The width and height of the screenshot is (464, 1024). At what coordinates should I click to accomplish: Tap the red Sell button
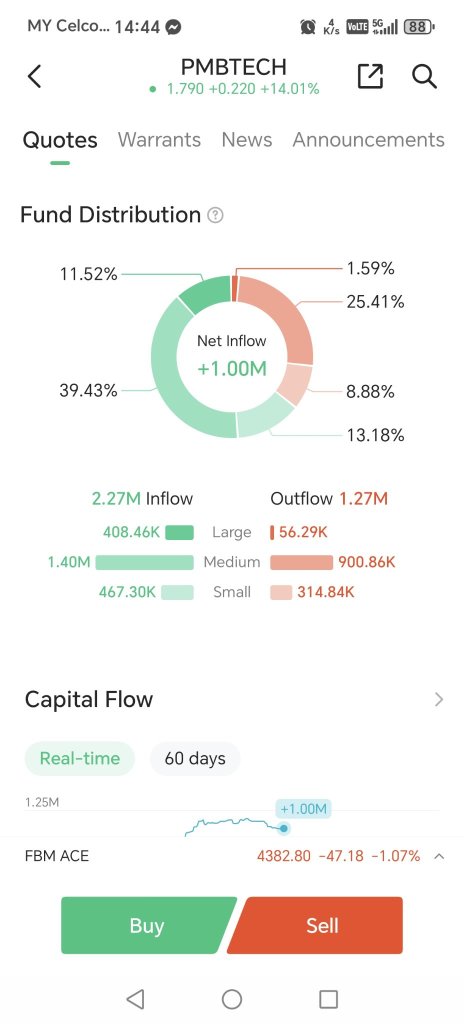316,925
